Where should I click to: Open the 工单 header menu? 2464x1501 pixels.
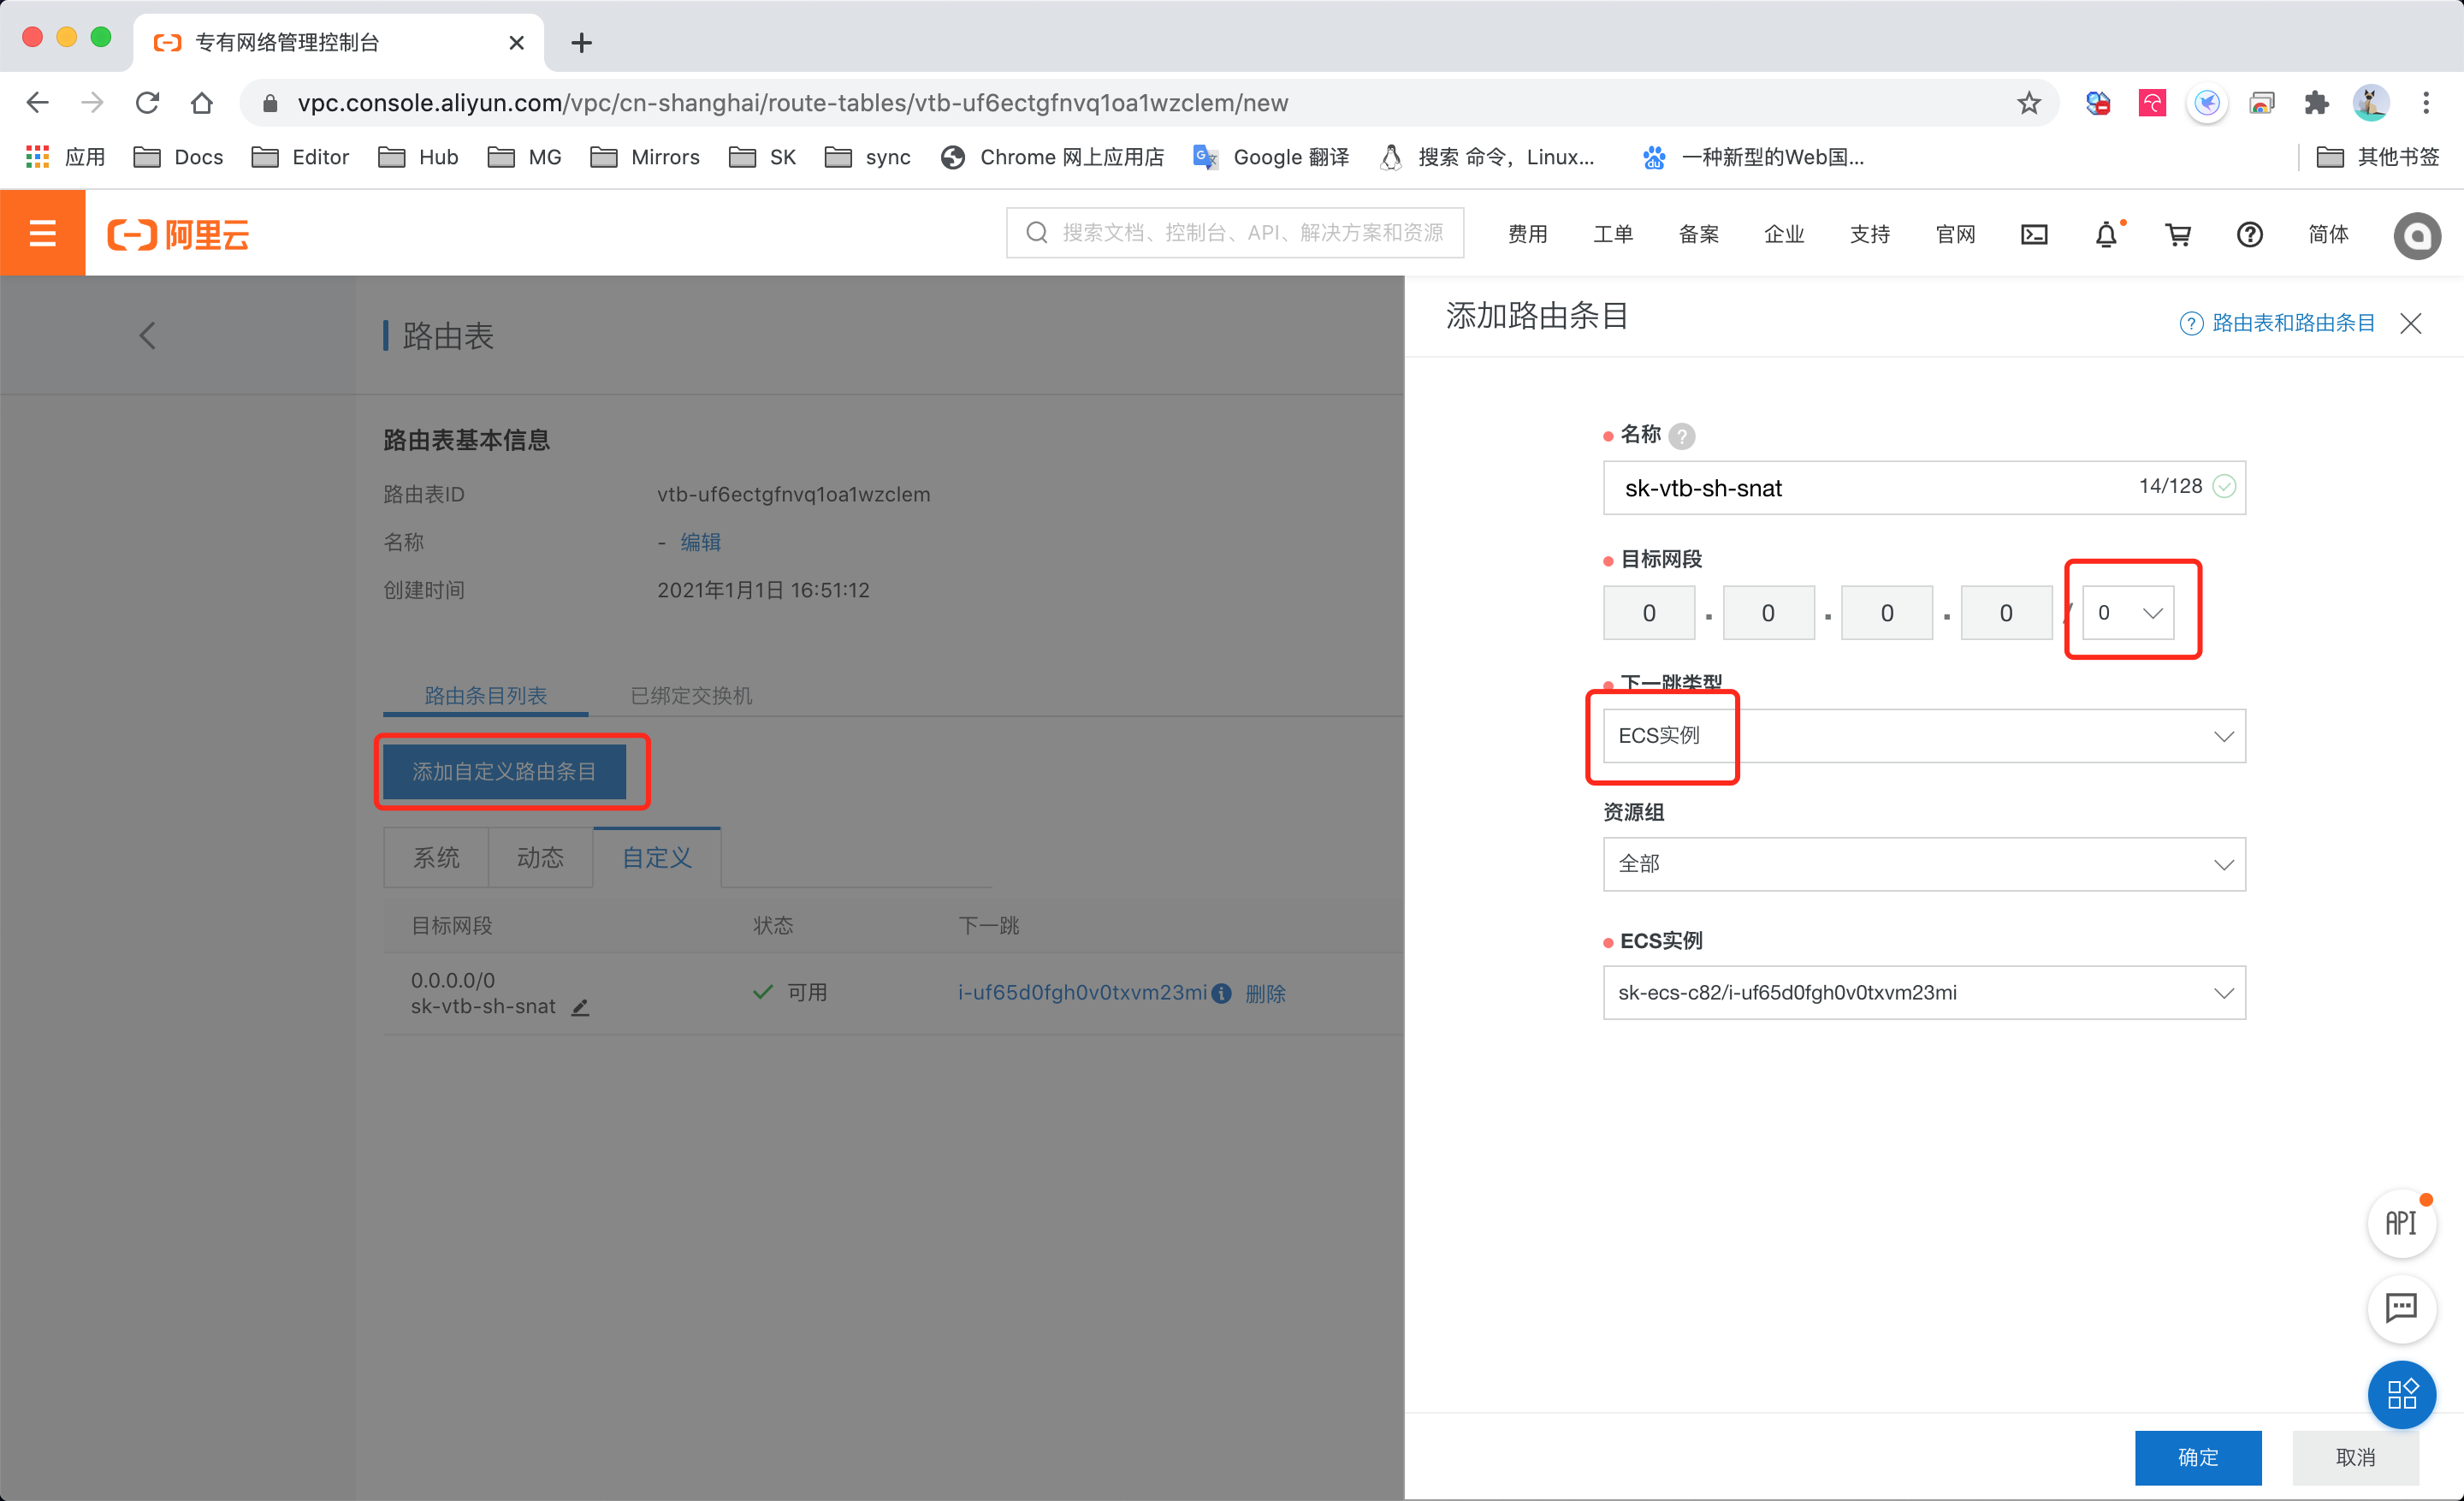[1613, 234]
